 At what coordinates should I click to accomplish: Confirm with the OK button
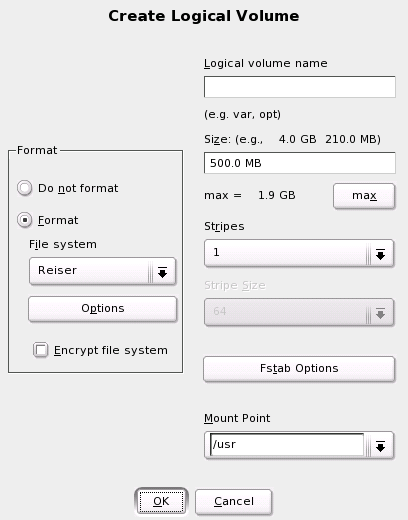161,501
